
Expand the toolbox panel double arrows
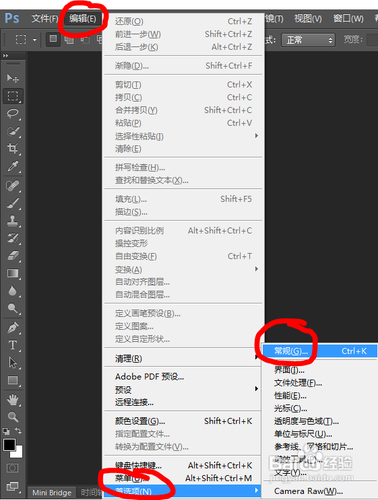[x=5, y=56]
